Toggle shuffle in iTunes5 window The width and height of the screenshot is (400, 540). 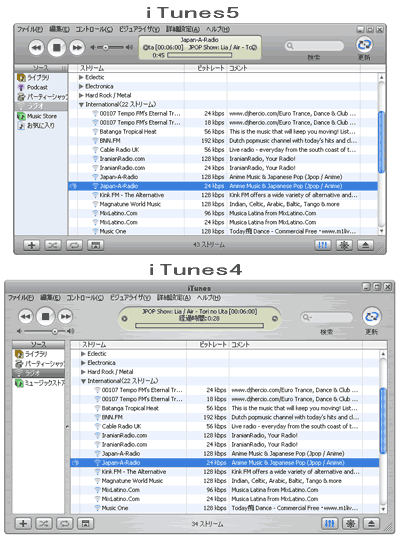[x=53, y=245]
